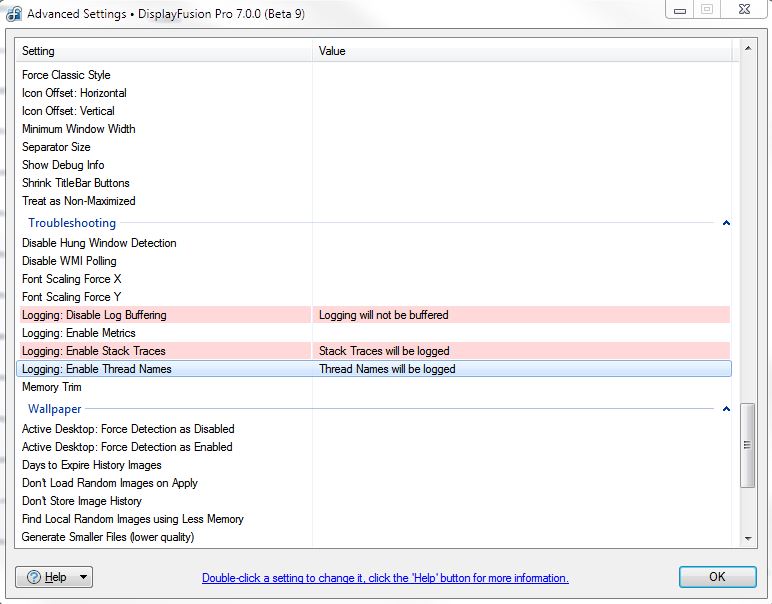Select the Memory Trim setting
Image resolution: width=772 pixels, height=604 pixels.
[52, 387]
